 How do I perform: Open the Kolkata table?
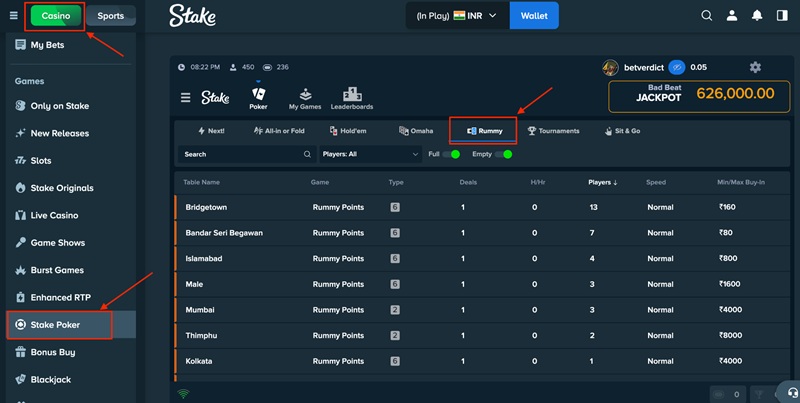tap(483, 361)
